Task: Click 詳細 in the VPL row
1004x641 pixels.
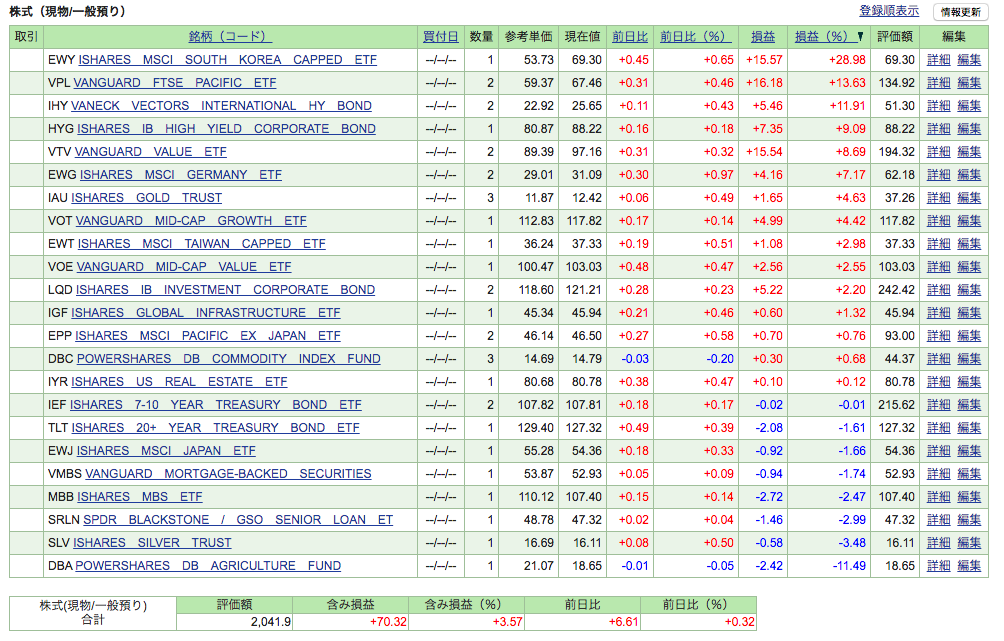Action: [x=939, y=83]
